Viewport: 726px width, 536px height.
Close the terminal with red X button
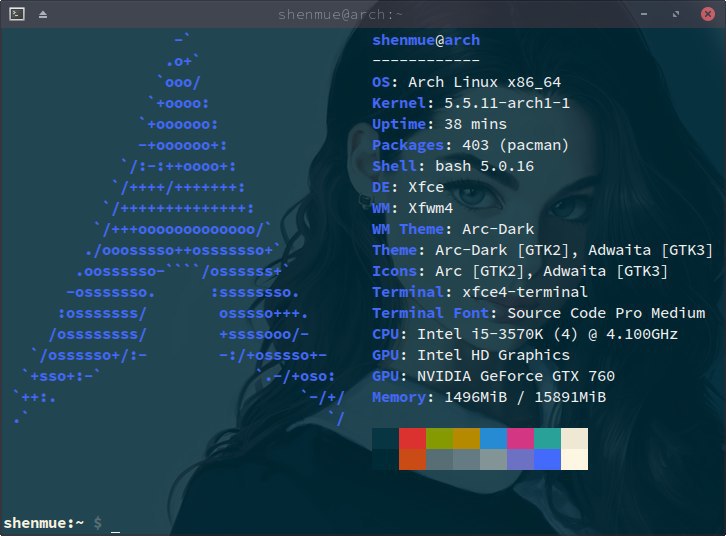[707, 14]
